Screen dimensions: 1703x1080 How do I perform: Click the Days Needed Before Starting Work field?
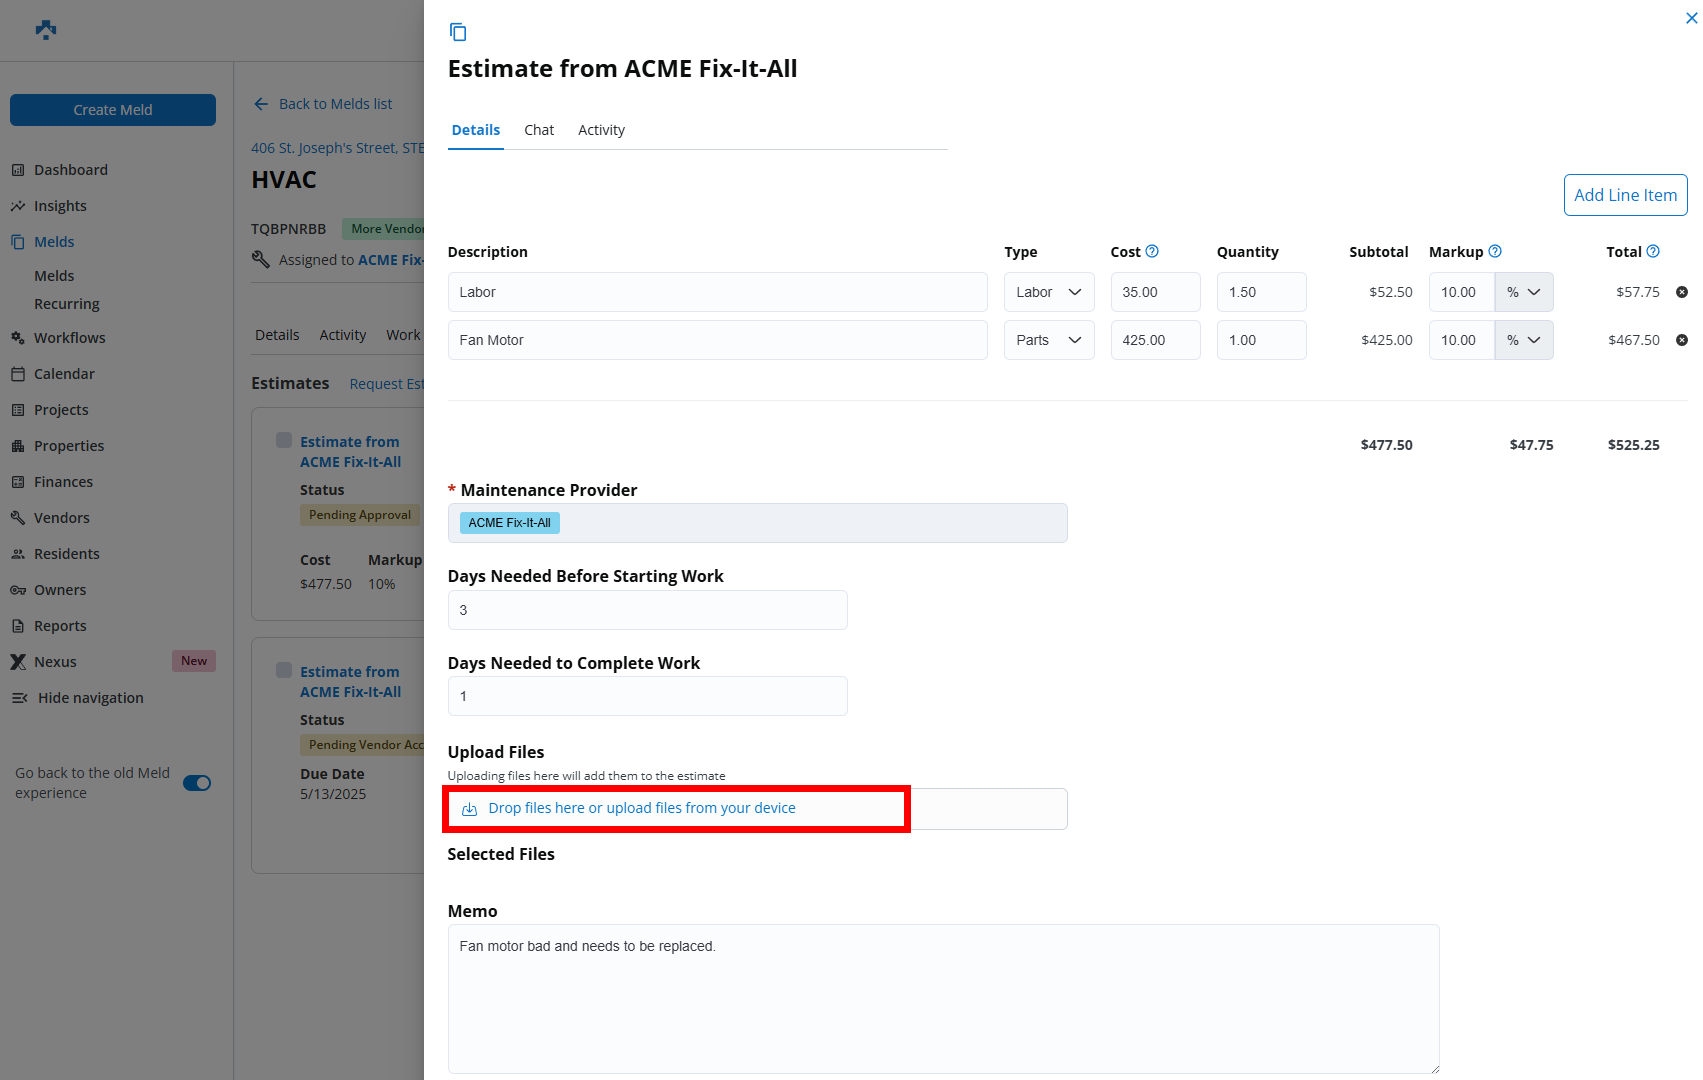pos(647,610)
